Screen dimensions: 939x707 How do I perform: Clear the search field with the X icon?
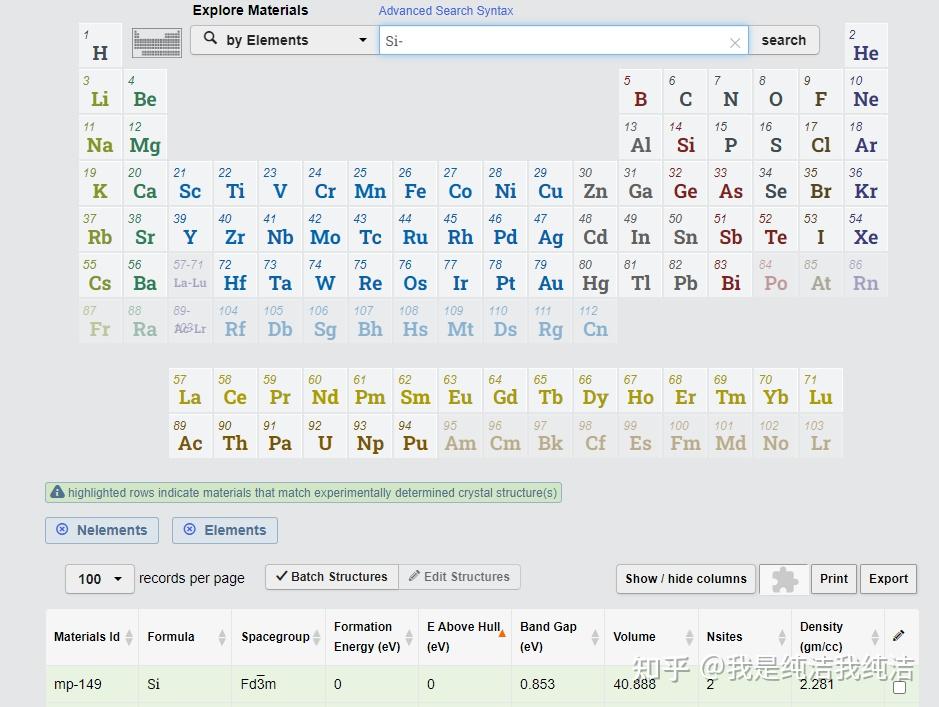(x=735, y=42)
